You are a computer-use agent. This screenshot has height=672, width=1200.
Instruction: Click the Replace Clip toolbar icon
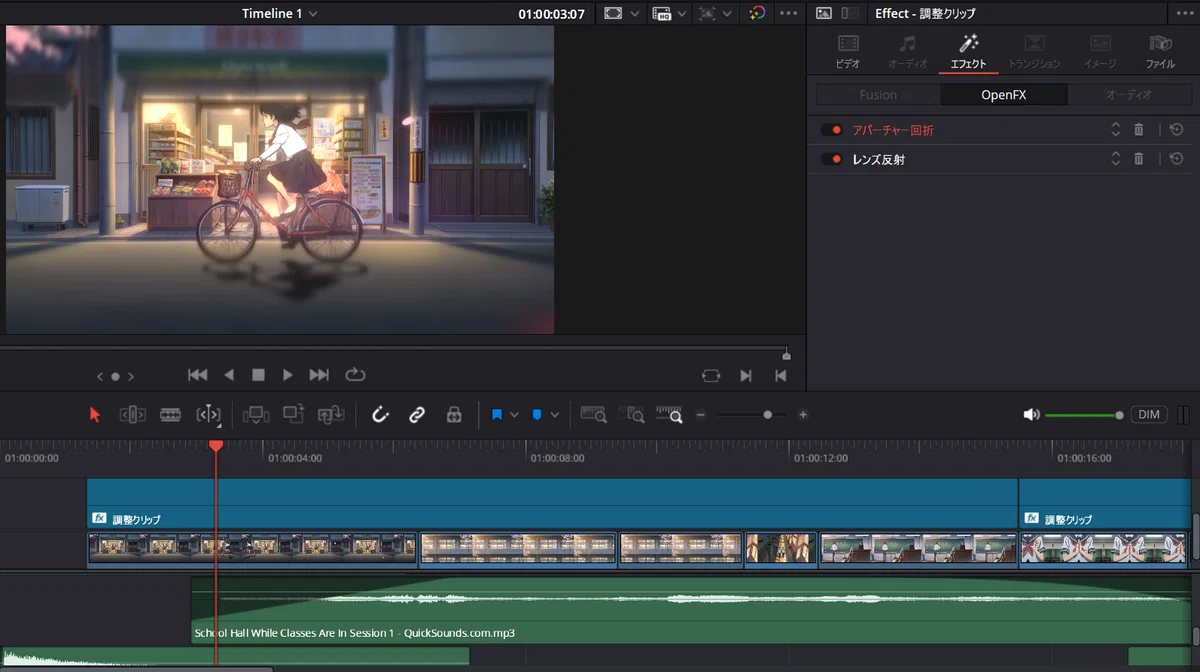pos(331,414)
